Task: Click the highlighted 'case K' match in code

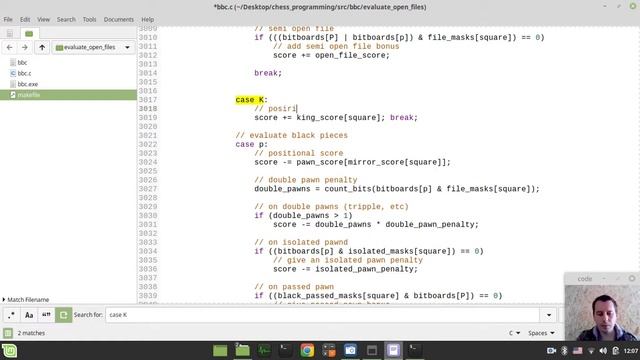Action: pyautogui.click(x=250, y=100)
